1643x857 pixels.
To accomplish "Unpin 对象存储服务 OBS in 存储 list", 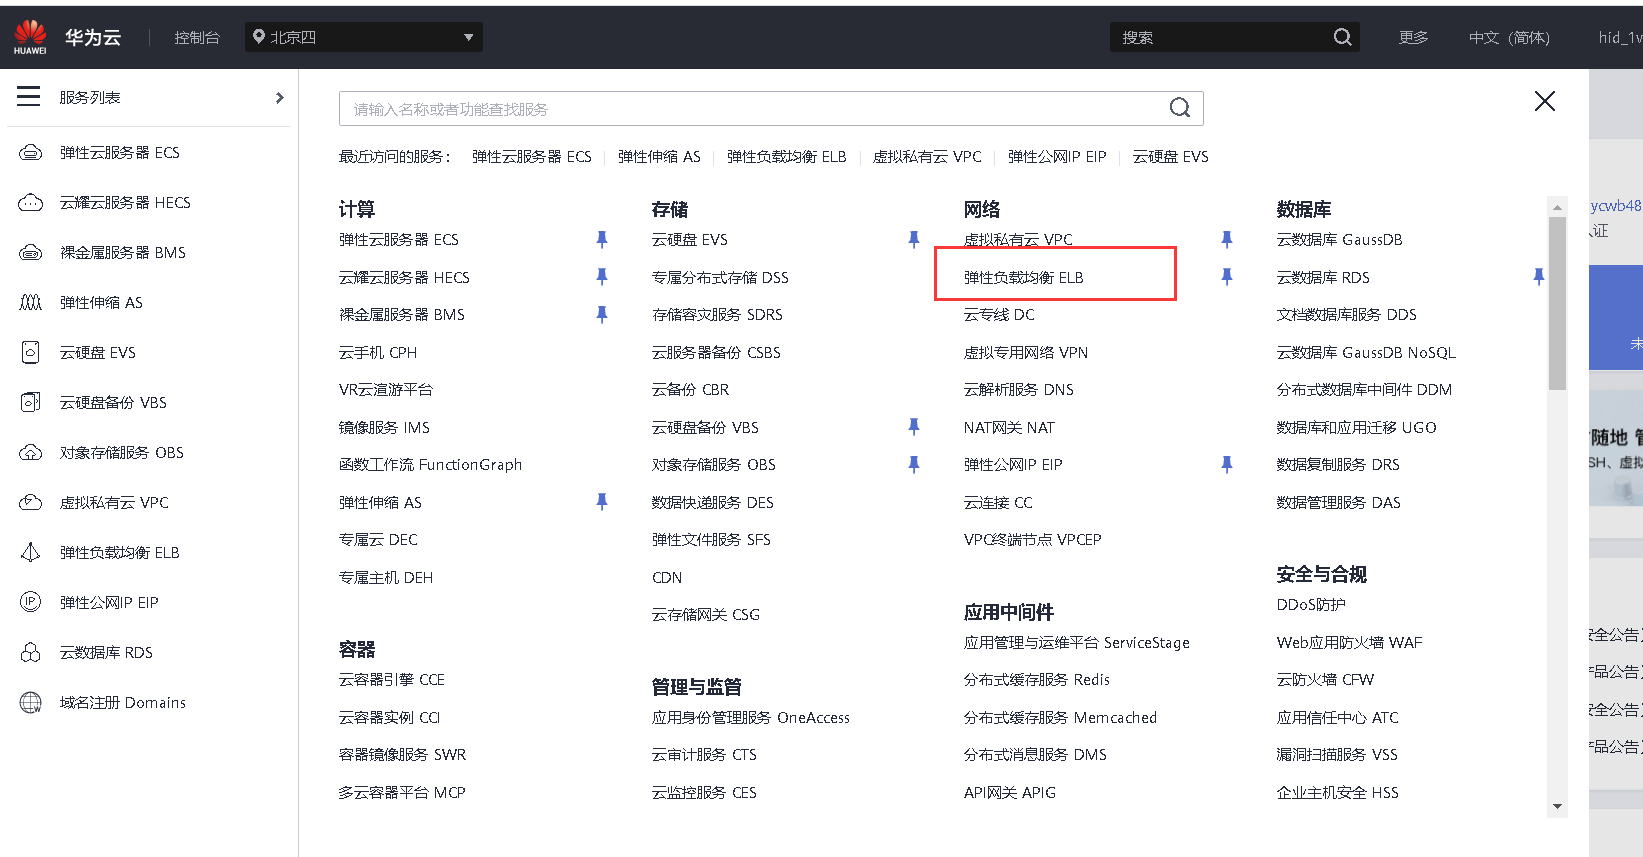I will 914,465.
